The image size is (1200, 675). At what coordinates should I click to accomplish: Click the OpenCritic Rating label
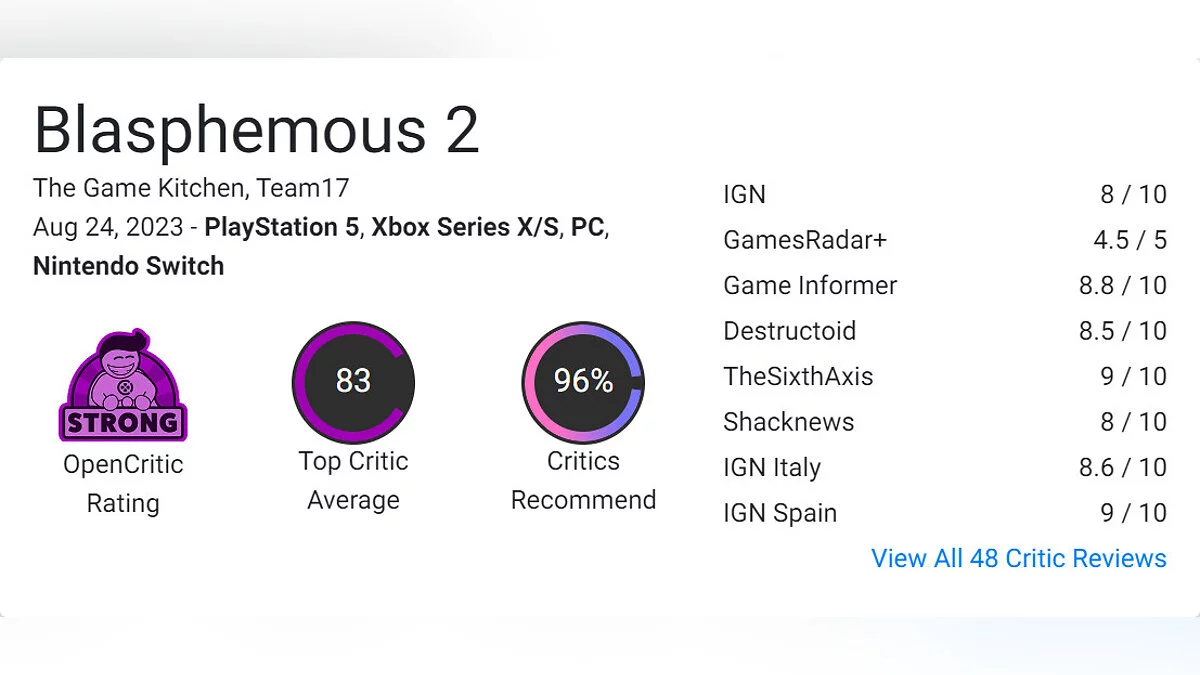(123, 483)
